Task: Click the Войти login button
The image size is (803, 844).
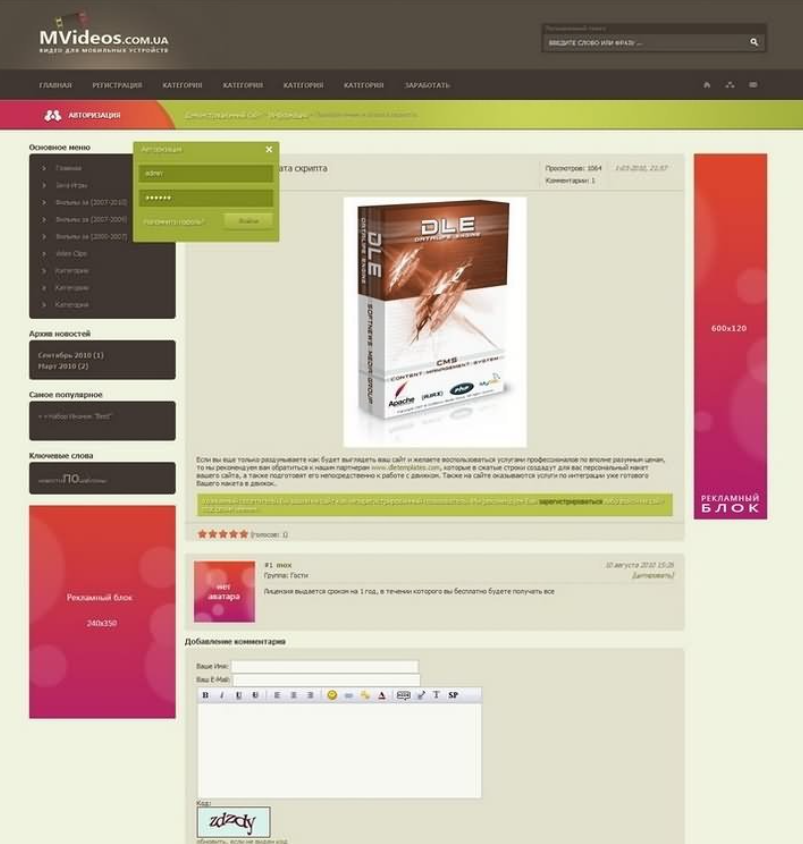Action: pyautogui.click(x=248, y=221)
